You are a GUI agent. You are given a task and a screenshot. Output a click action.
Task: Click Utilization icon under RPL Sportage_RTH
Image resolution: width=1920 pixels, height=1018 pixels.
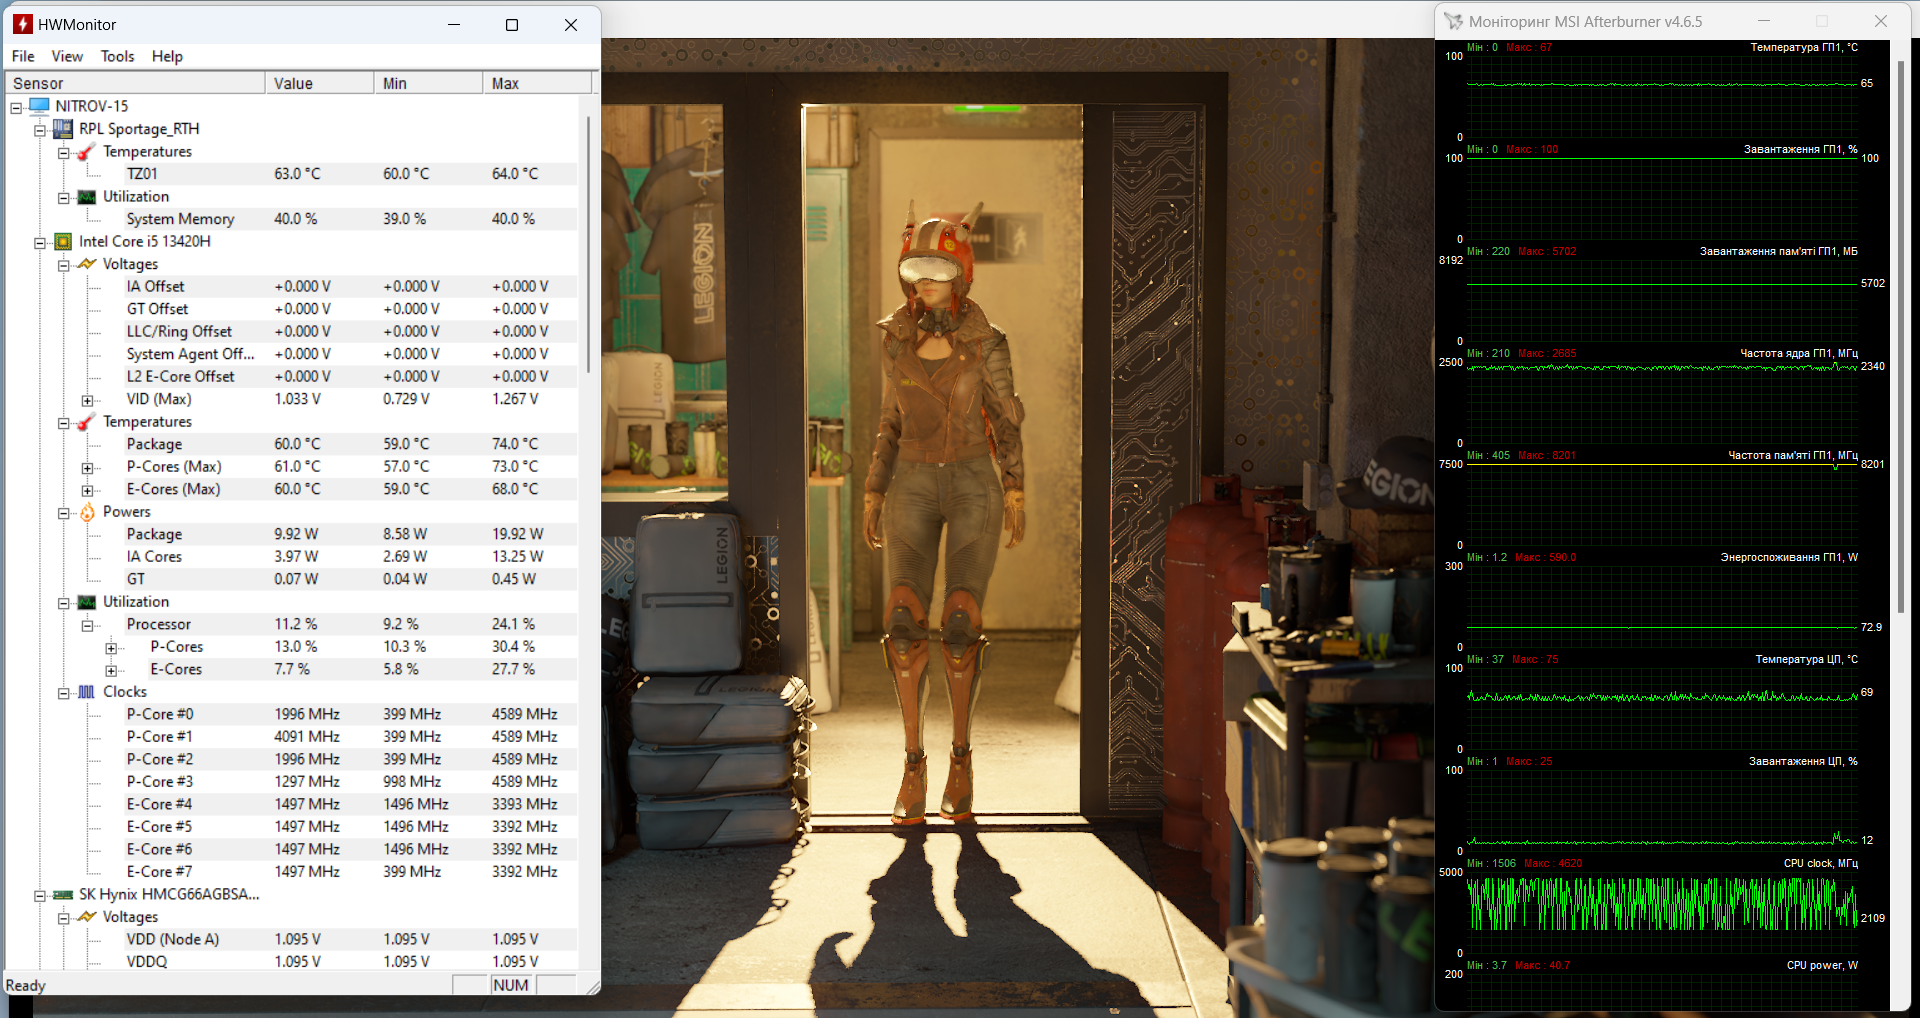pyautogui.click(x=87, y=197)
